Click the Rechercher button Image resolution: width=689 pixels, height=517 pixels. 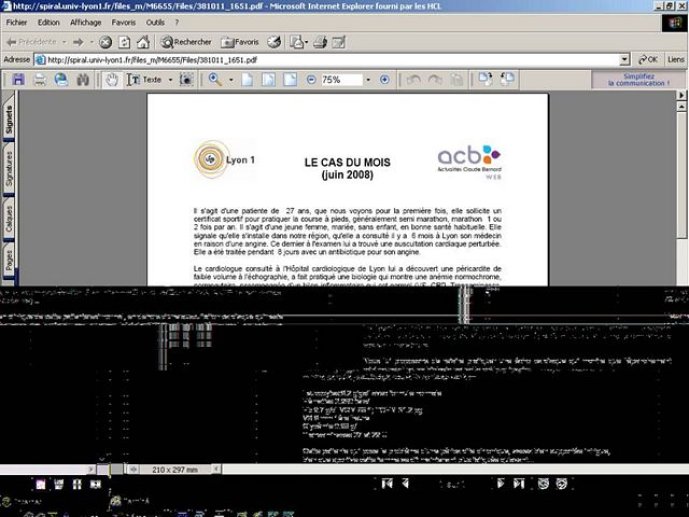[x=186, y=42]
